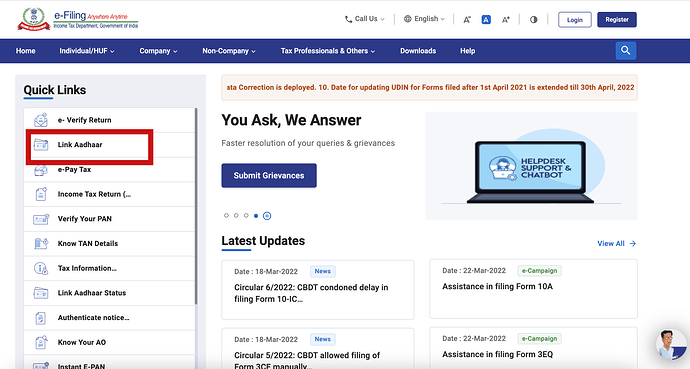Open Assistance in filing Form 10A card

tap(533, 289)
